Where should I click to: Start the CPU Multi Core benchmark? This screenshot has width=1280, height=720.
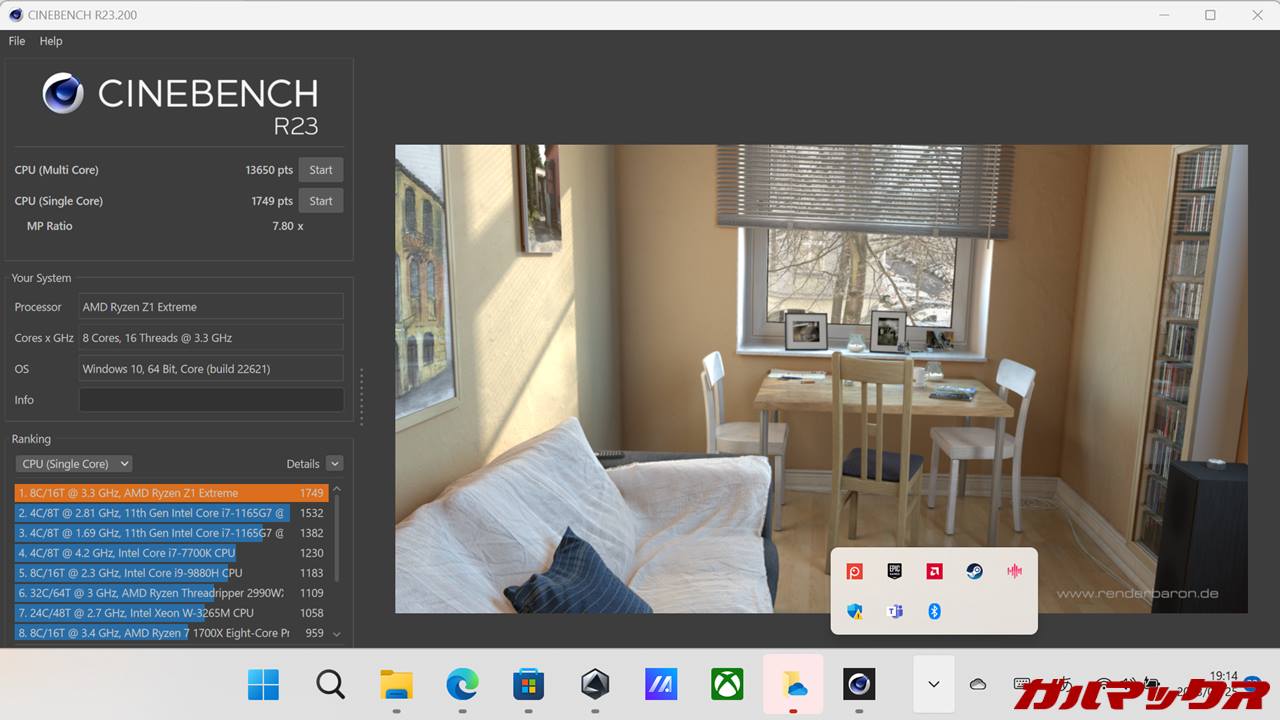[x=320, y=170]
